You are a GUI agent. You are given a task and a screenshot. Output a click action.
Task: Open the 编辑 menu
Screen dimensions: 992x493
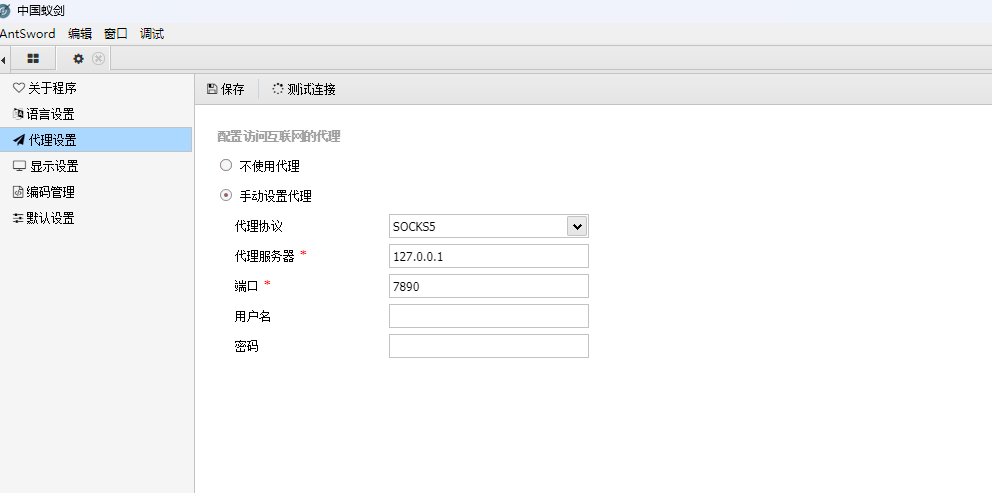coord(80,34)
